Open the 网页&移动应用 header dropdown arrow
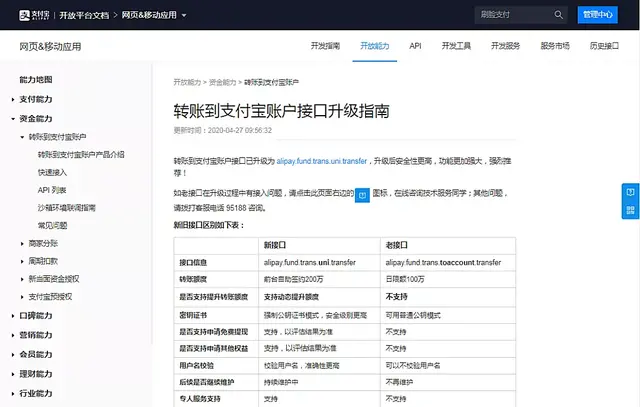This screenshot has width=640, height=407. 184,16
